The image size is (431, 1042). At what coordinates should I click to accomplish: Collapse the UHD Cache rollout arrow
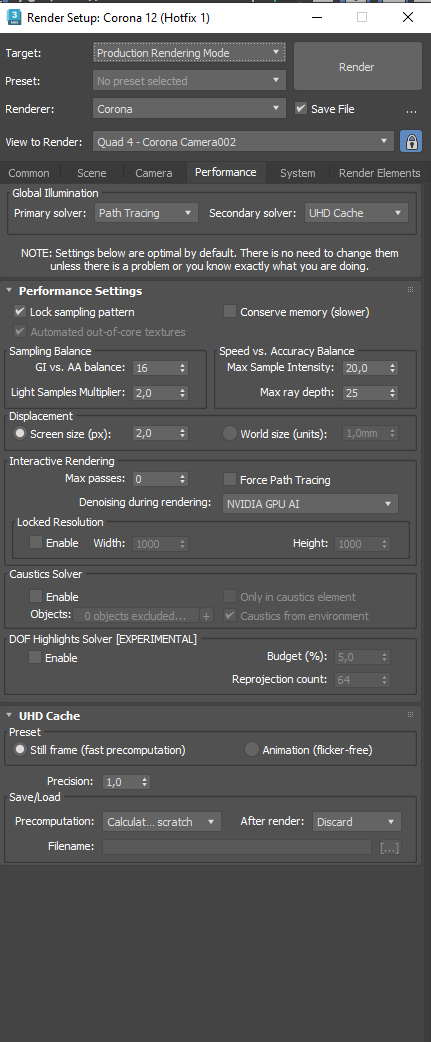coord(9,716)
